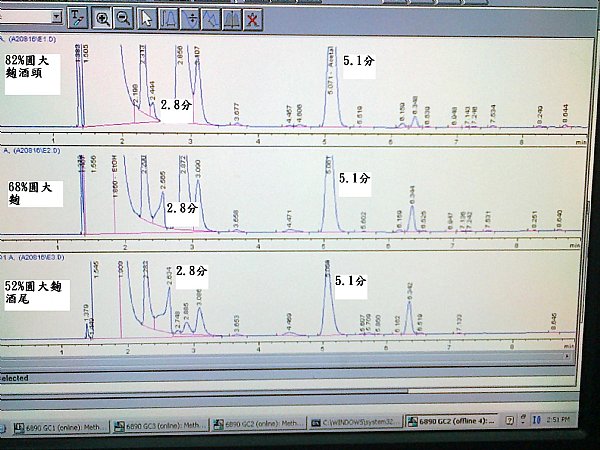The image size is (600, 450).
Task: Click the toolbar combo box field
Action: tap(31, 17)
